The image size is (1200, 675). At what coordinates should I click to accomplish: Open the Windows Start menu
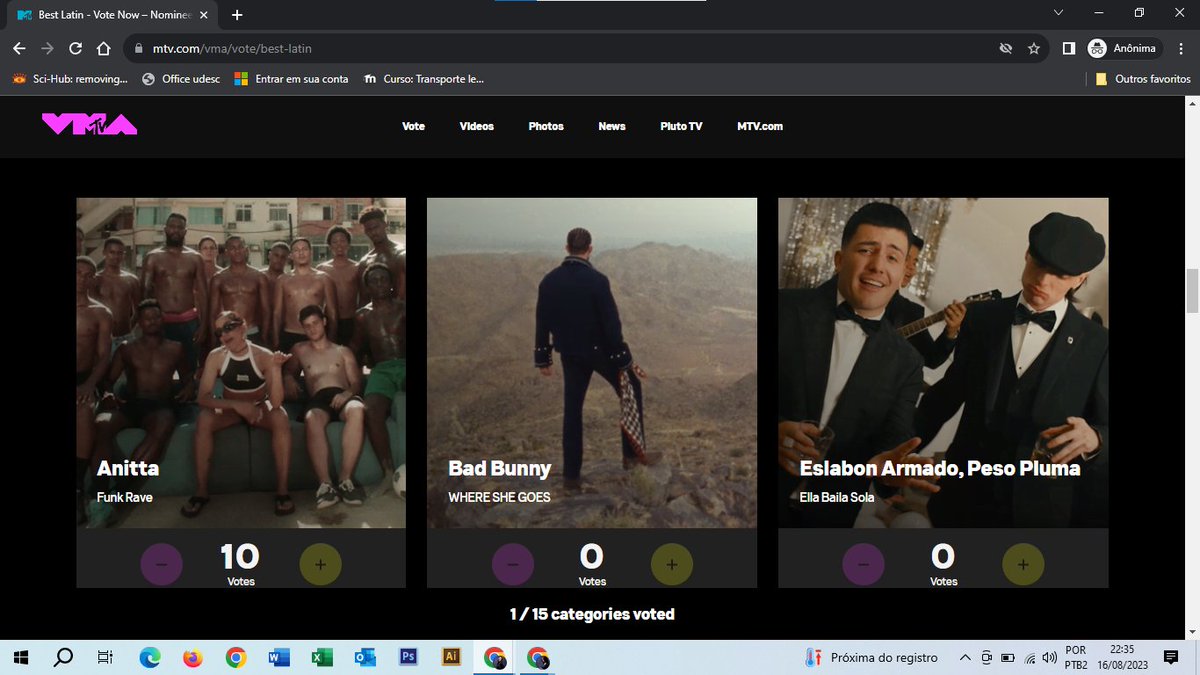[20, 657]
